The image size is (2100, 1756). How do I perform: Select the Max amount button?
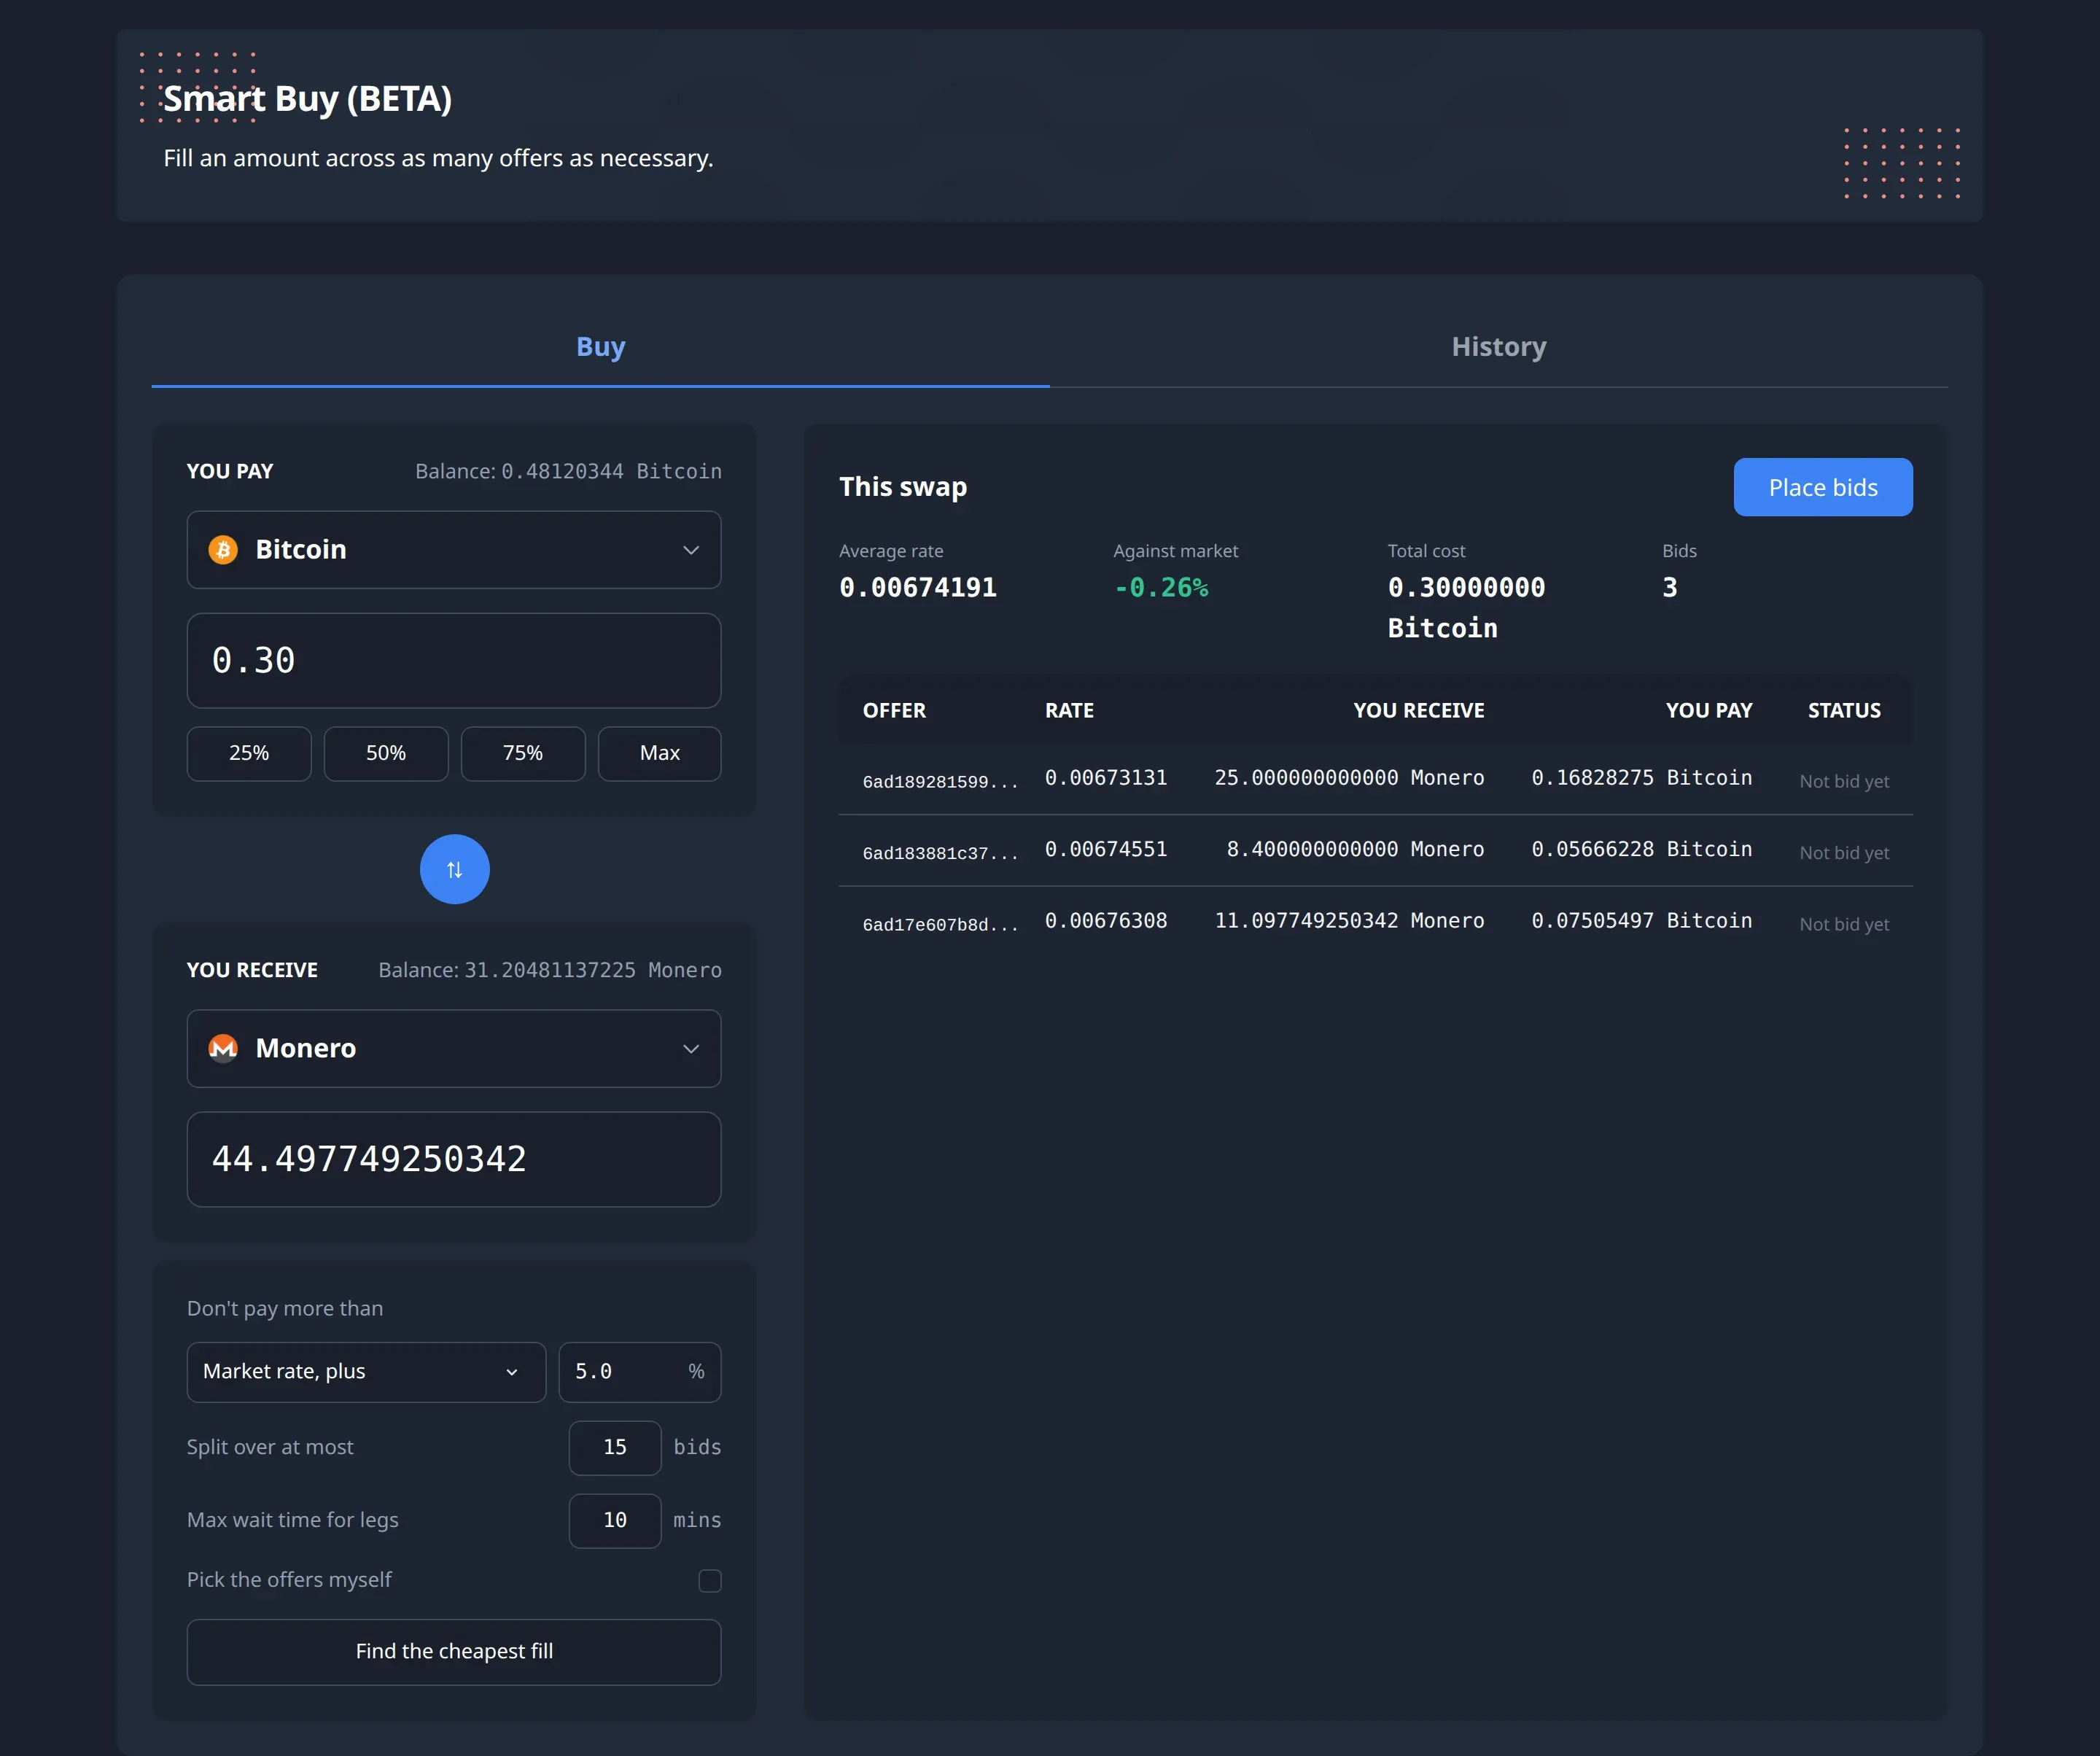[660, 753]
